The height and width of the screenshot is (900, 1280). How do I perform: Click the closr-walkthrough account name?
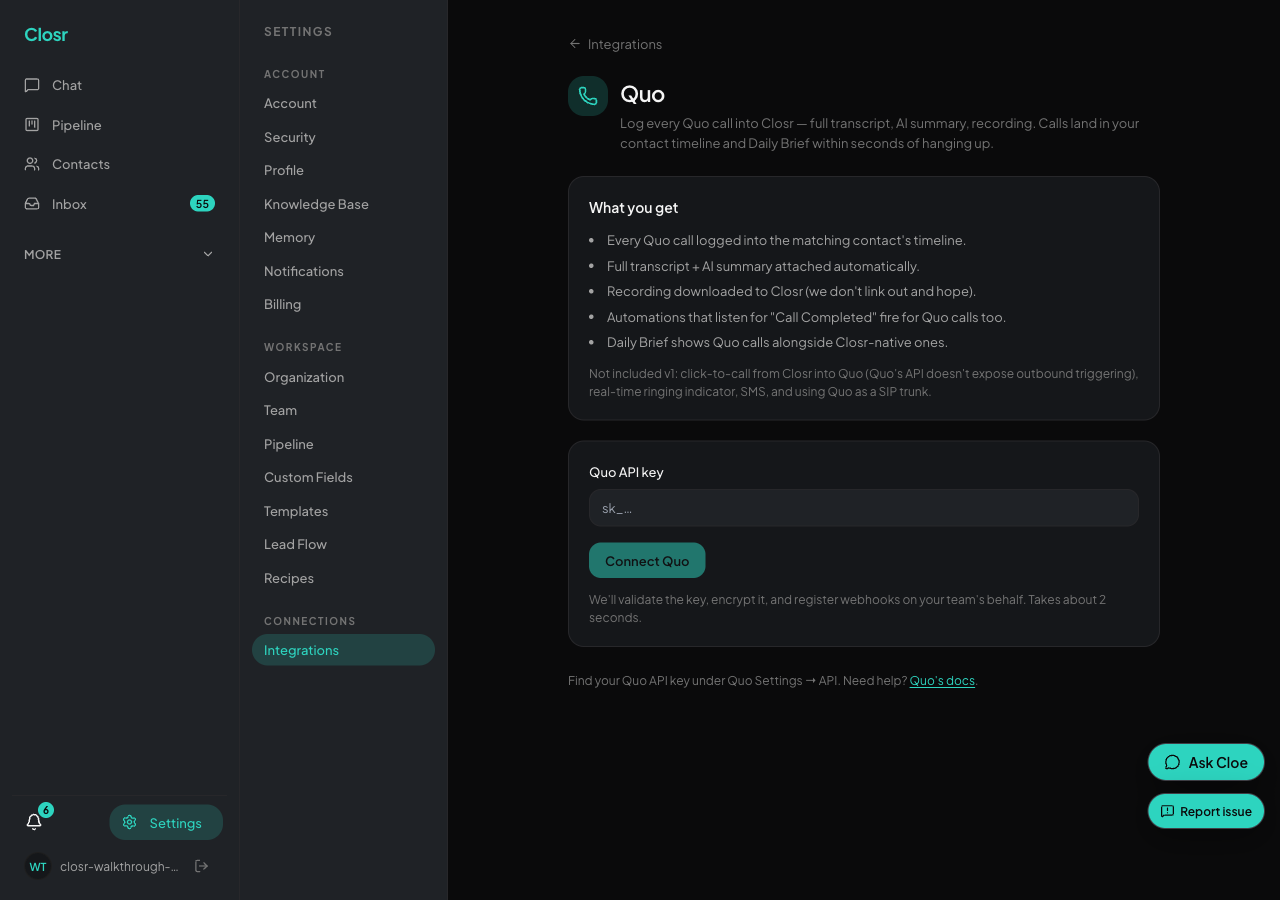(x=119, y=867)
